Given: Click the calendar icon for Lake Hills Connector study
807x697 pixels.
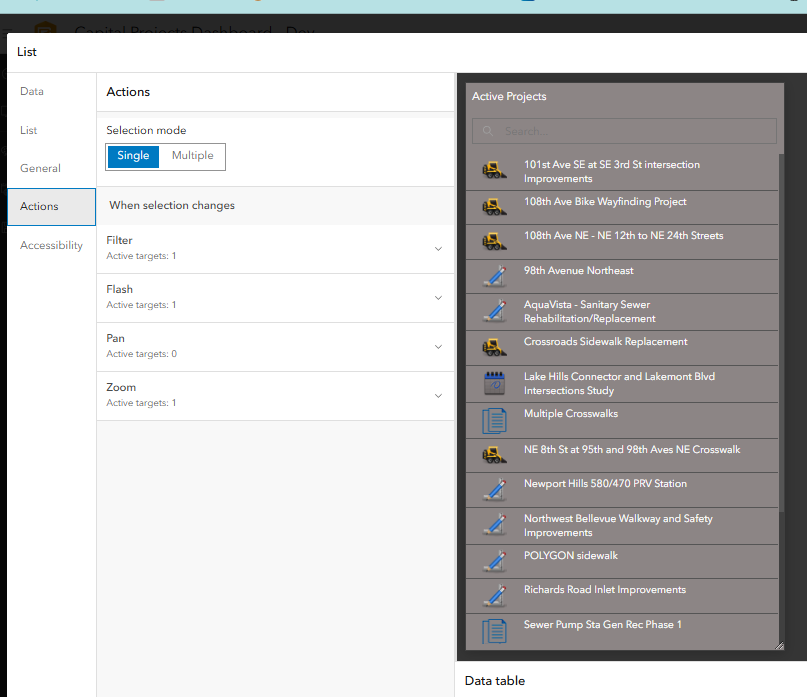Looking at the screenshot, I should [x=495, y=383].
